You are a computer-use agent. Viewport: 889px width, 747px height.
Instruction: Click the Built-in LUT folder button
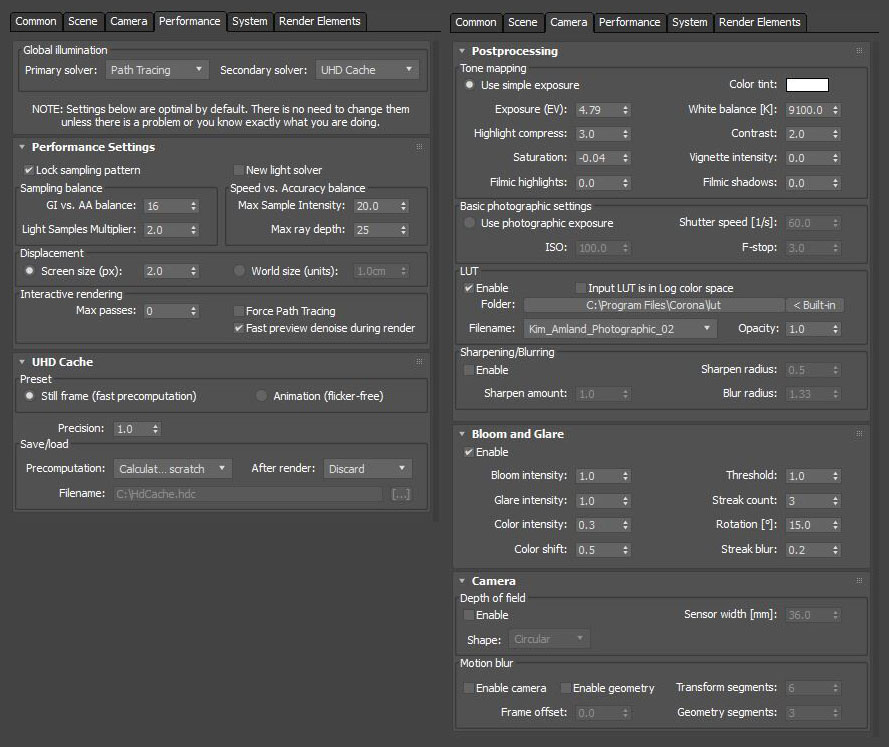point(814,305)
